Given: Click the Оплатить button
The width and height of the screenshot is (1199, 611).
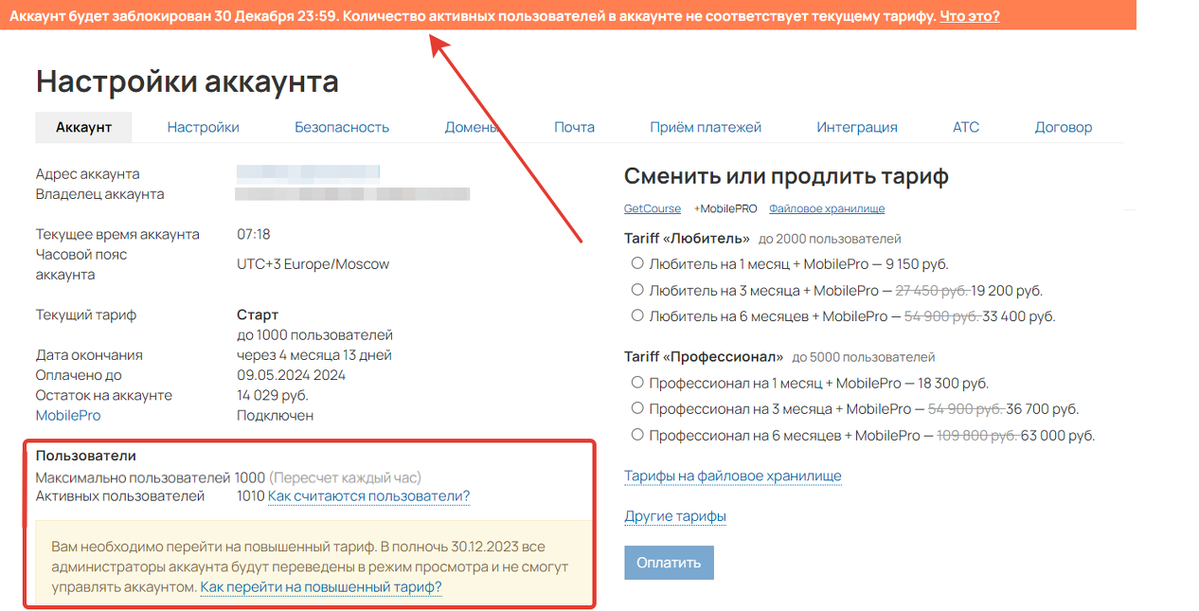Looking at the screenshot, I should 668,563.
